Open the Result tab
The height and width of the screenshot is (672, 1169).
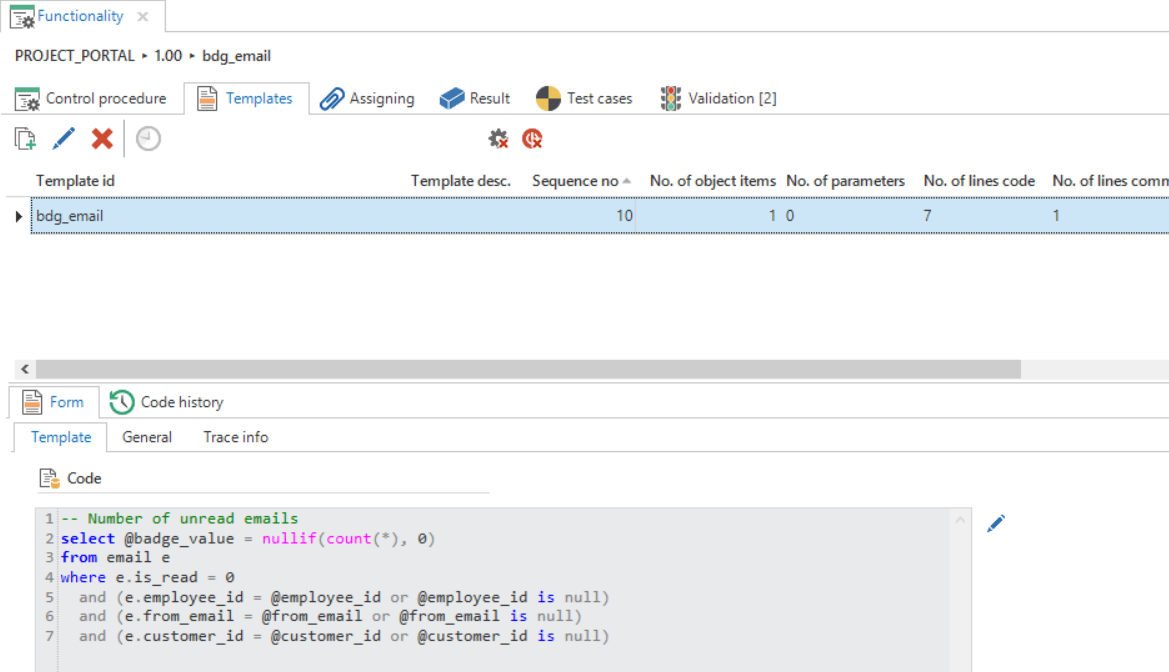[x=476, y=98]
